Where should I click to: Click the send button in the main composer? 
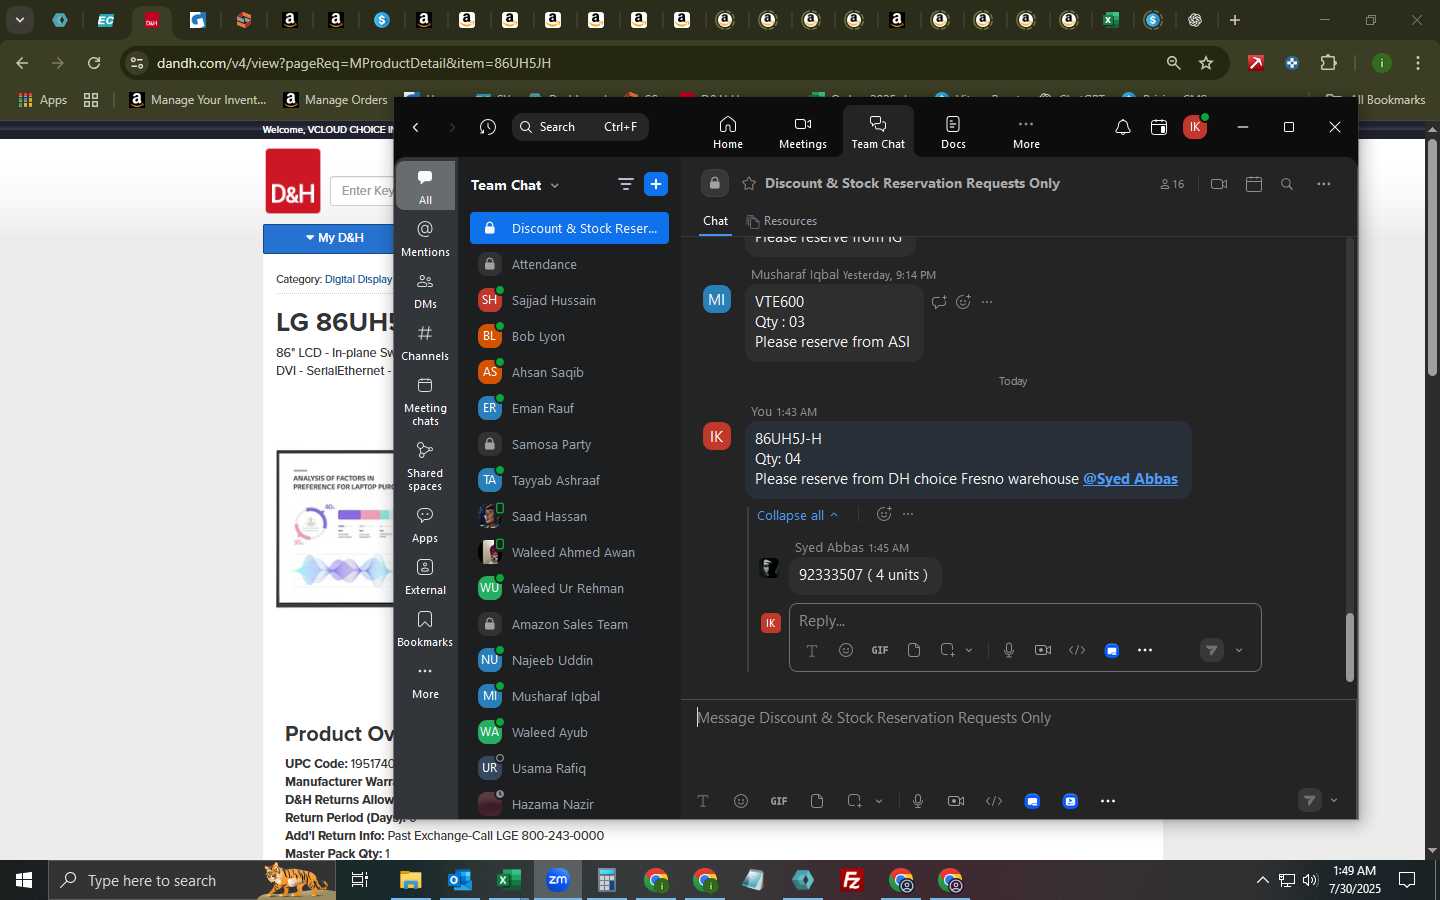(1309, 800)
